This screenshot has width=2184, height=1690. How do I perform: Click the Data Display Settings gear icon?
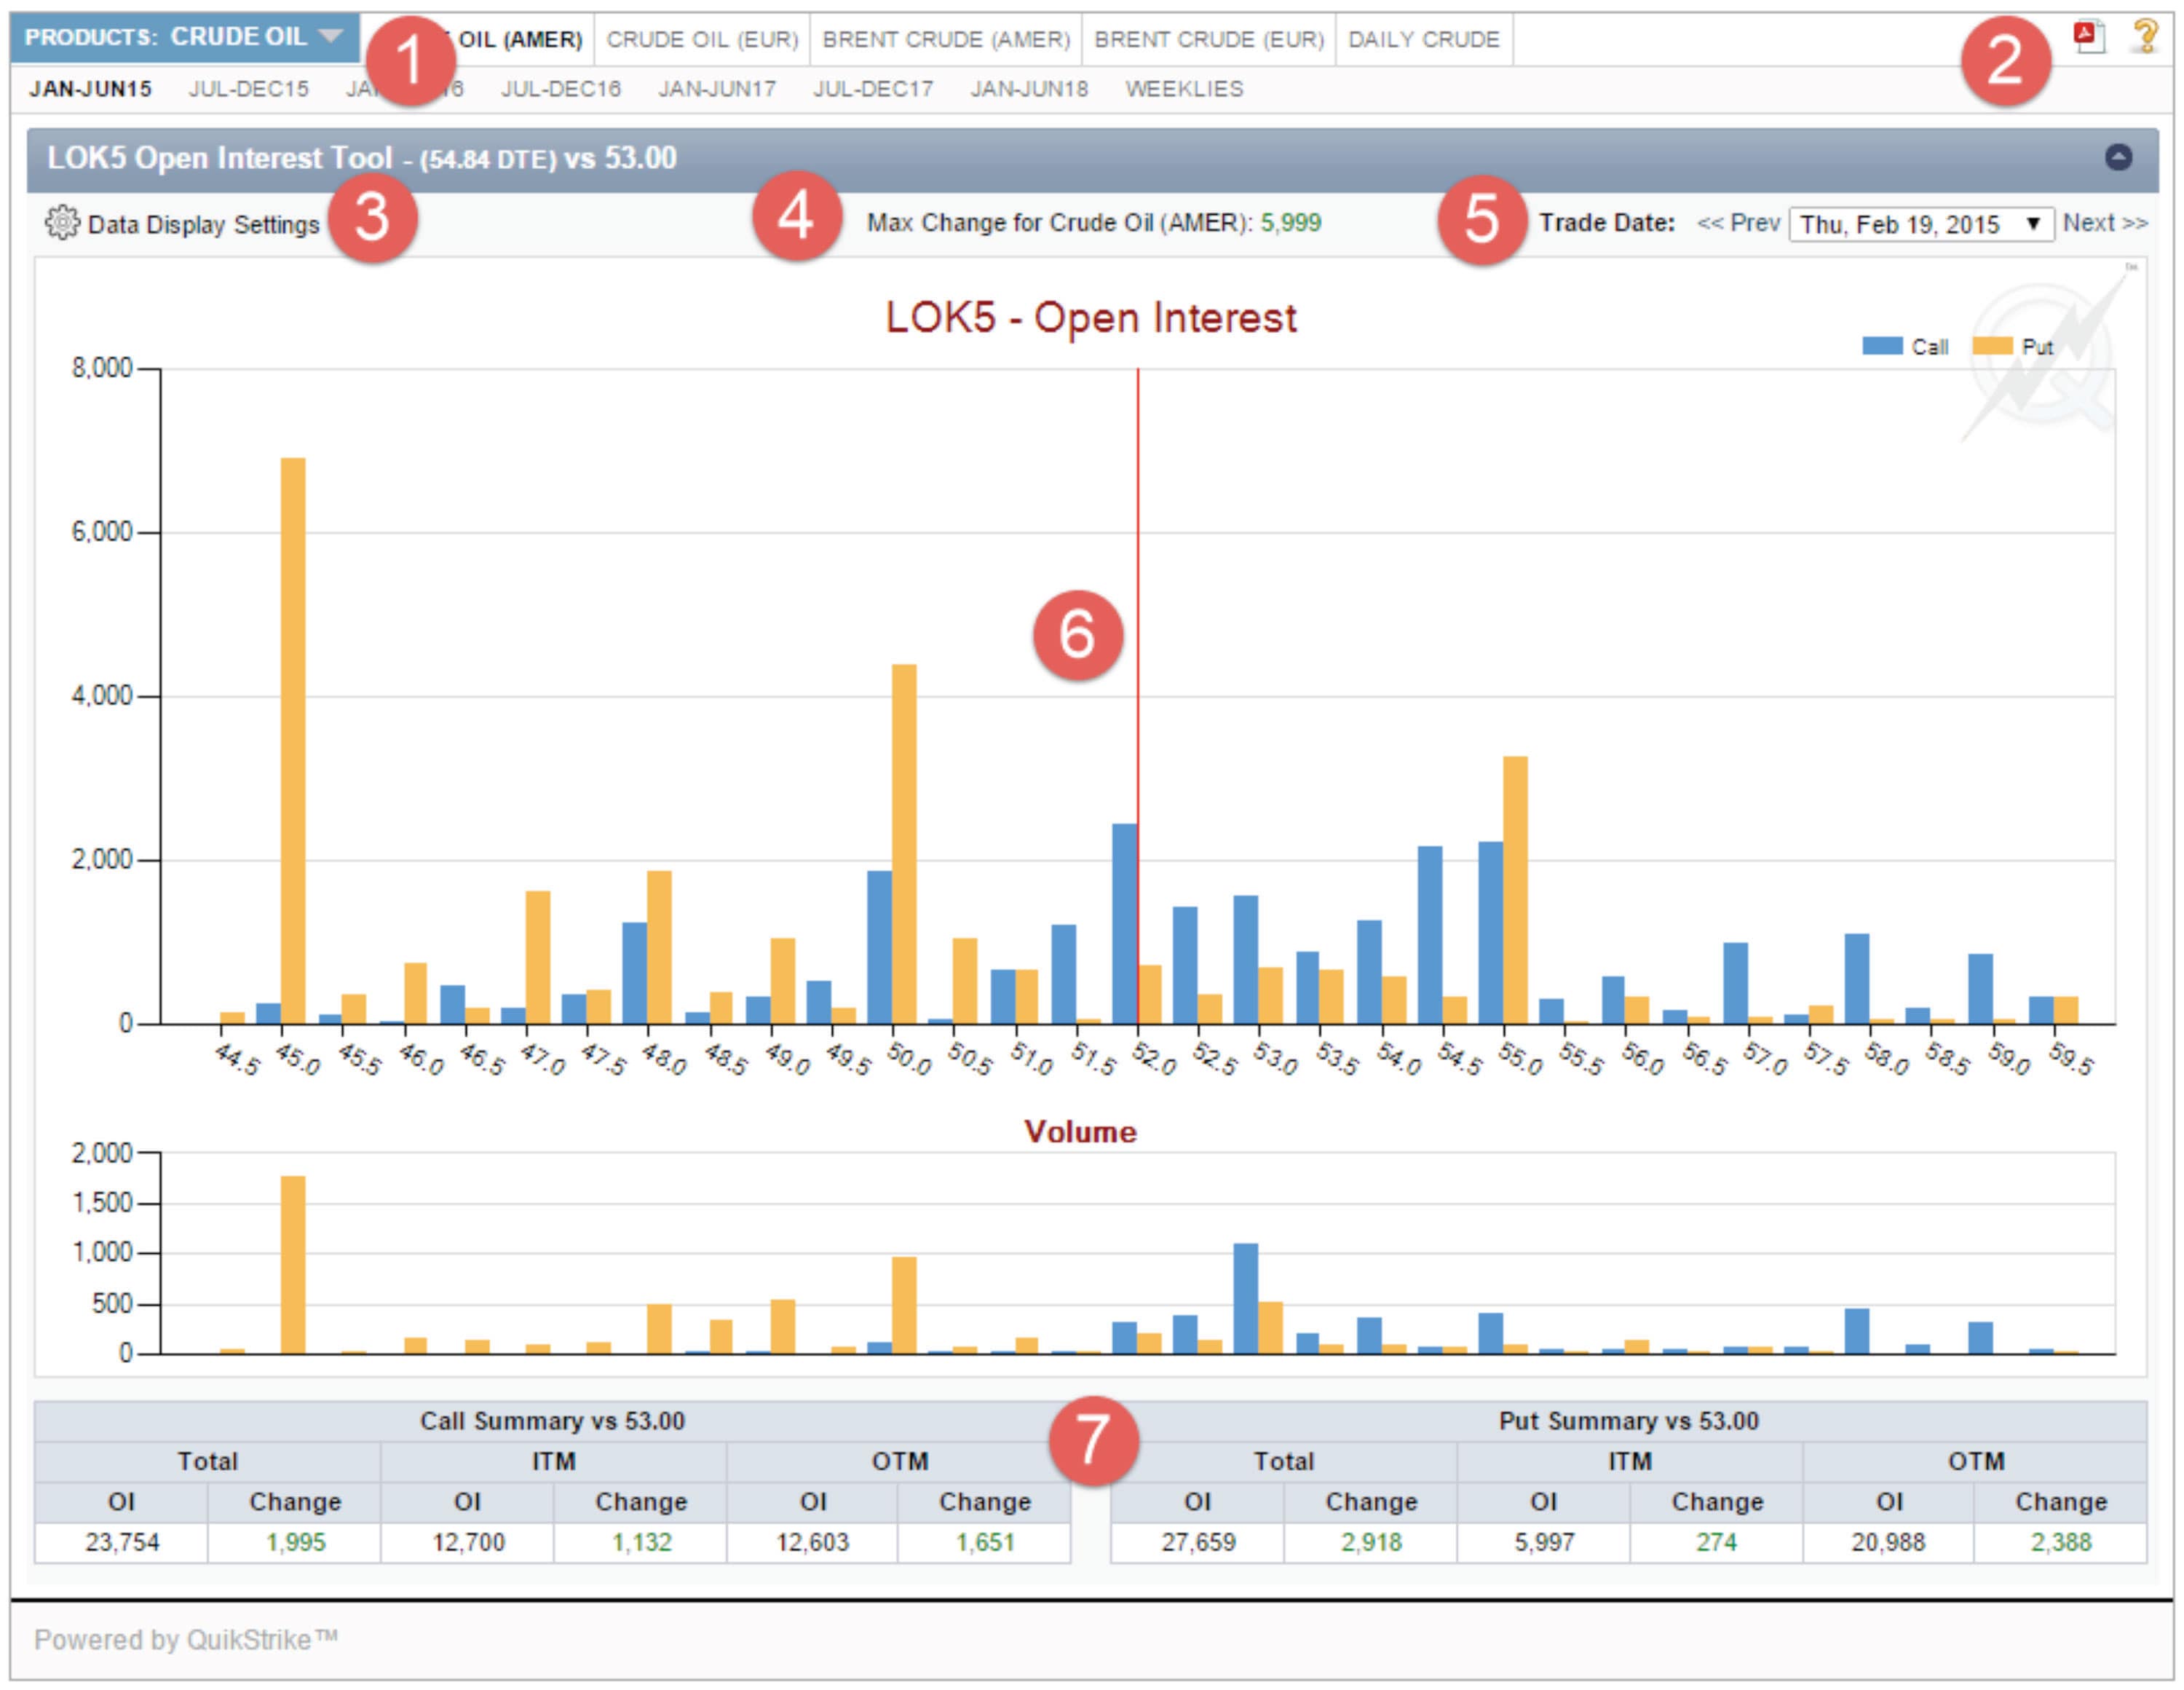coord(62,223)
